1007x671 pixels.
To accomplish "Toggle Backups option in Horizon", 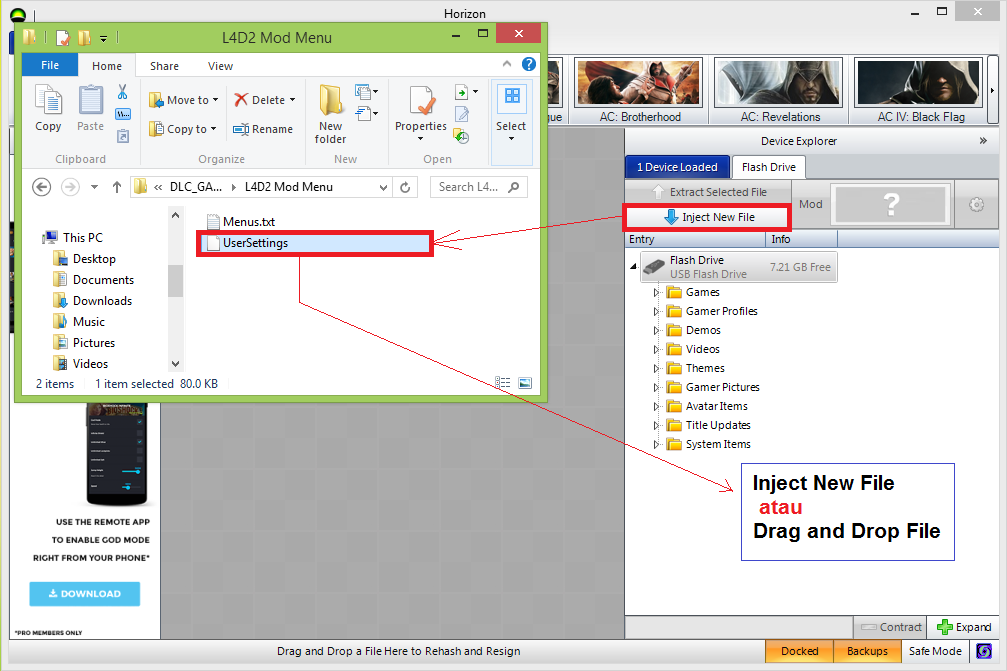I will click(867, 651).
